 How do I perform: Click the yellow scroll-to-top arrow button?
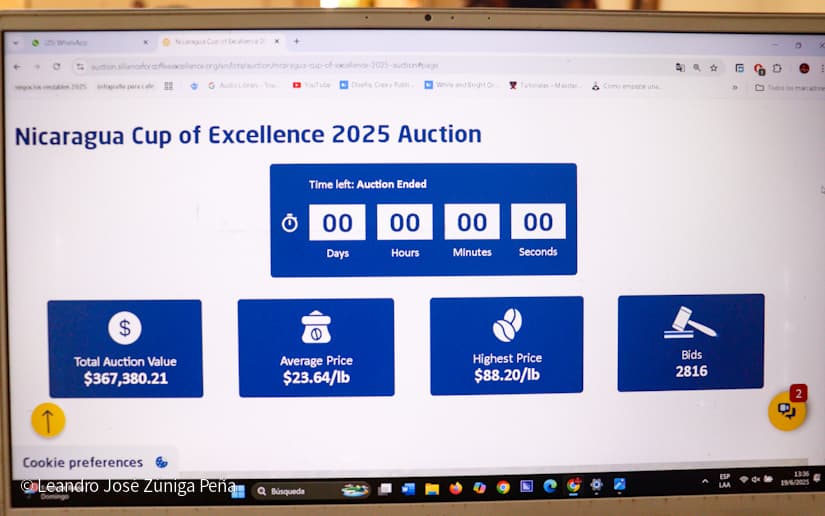(48, 420)
